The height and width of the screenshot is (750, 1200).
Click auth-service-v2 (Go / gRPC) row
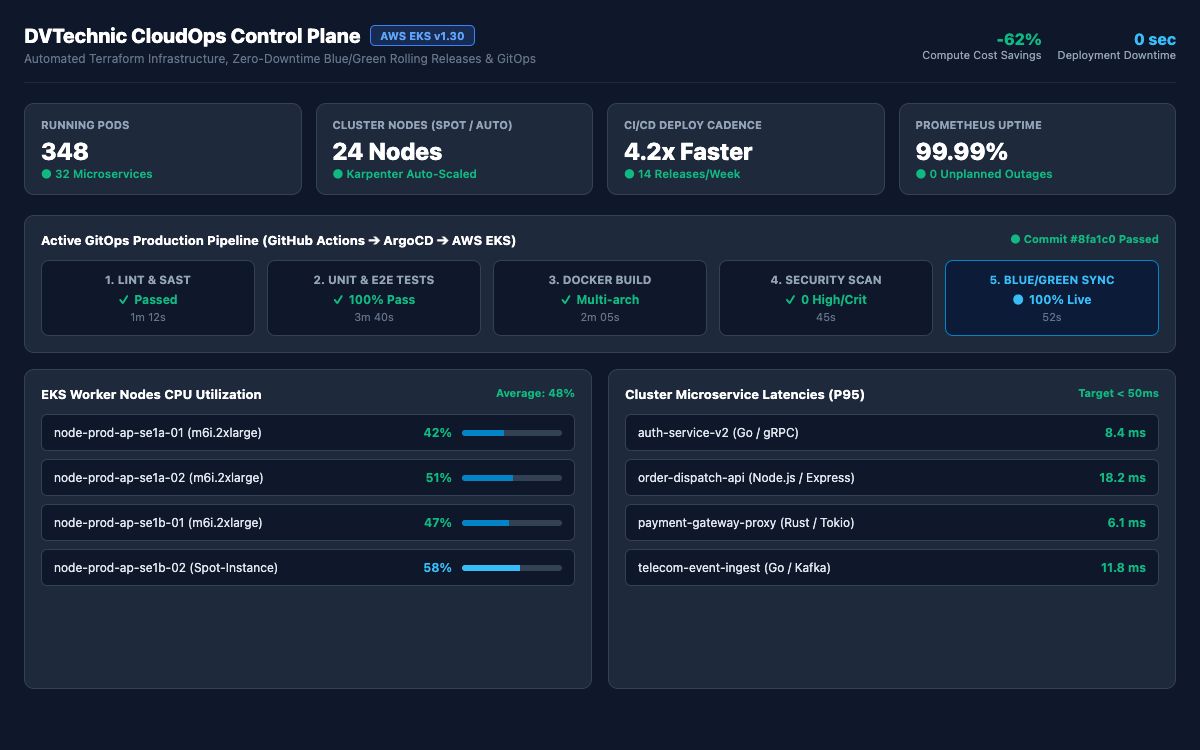coord(892,433)
